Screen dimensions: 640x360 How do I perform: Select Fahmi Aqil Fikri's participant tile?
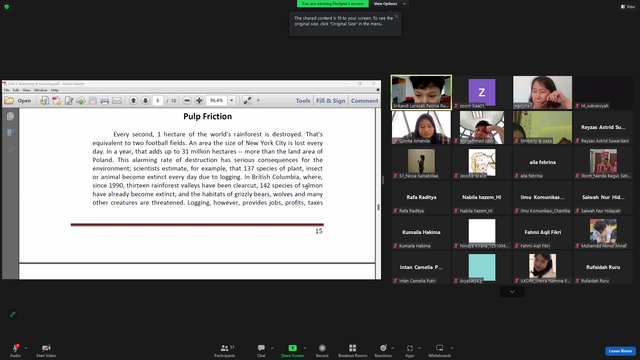pos(542,232)
